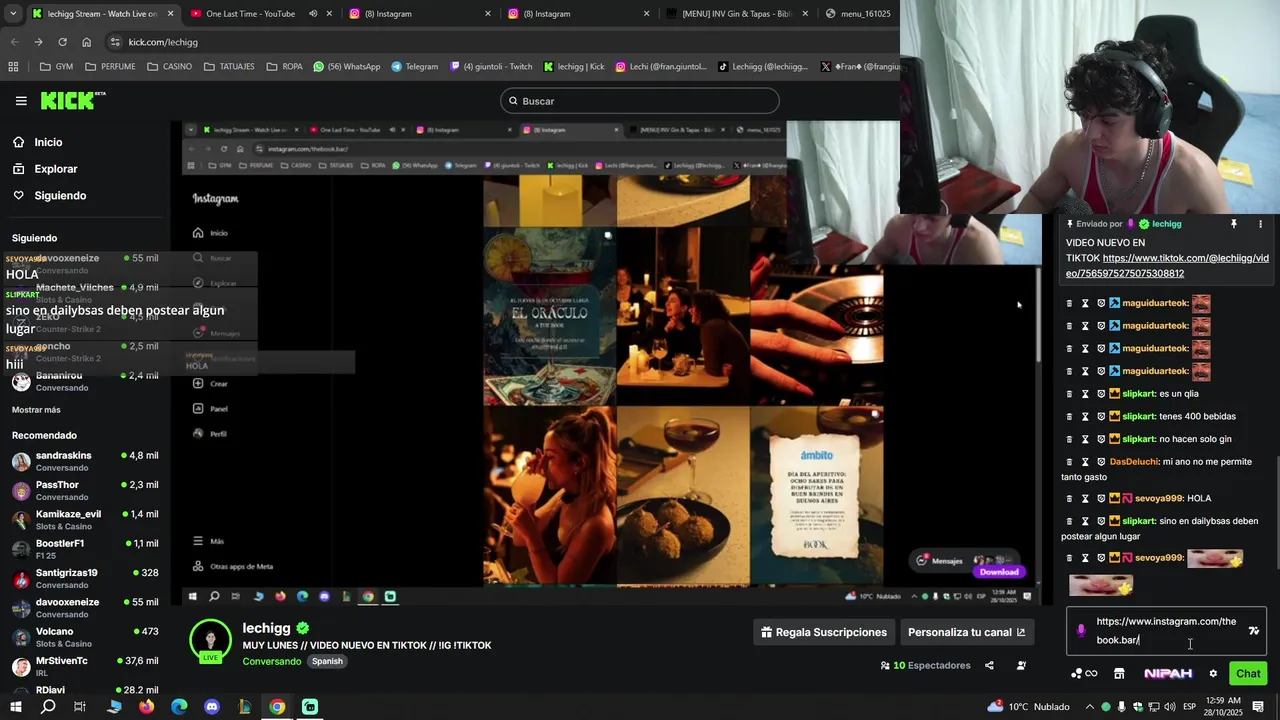Screen dimensions: 1280x720
Task: Open giuntoli Twitch bookmark
Action: [491, 67]
